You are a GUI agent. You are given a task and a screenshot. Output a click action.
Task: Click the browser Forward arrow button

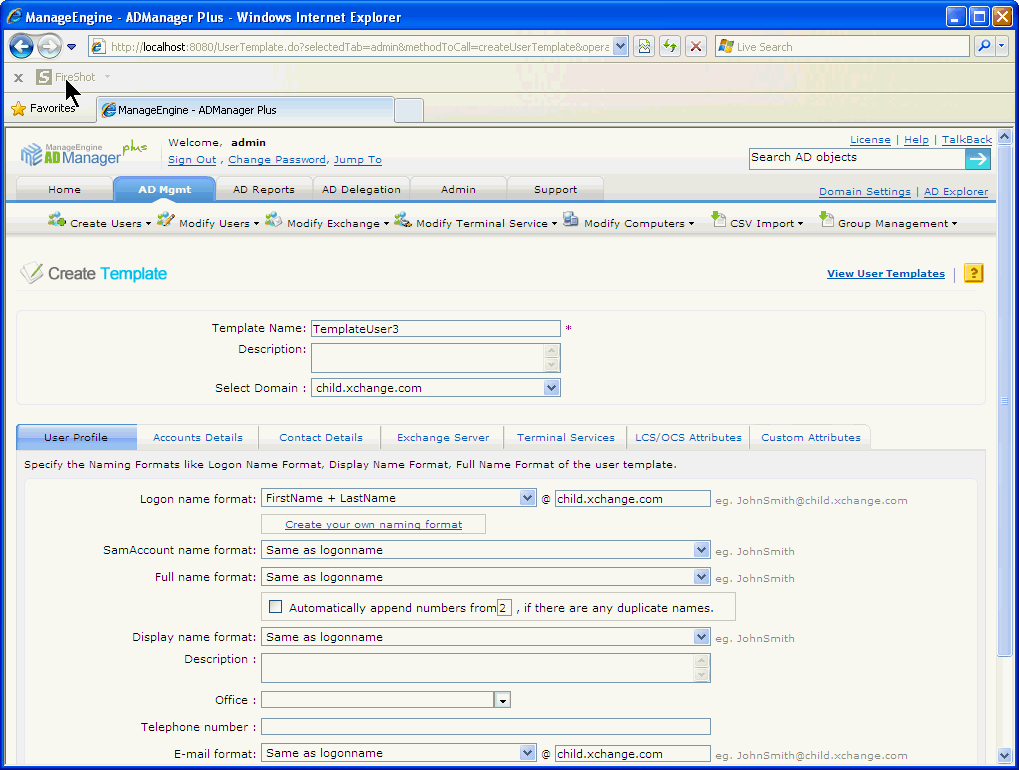tap(49, 46)
